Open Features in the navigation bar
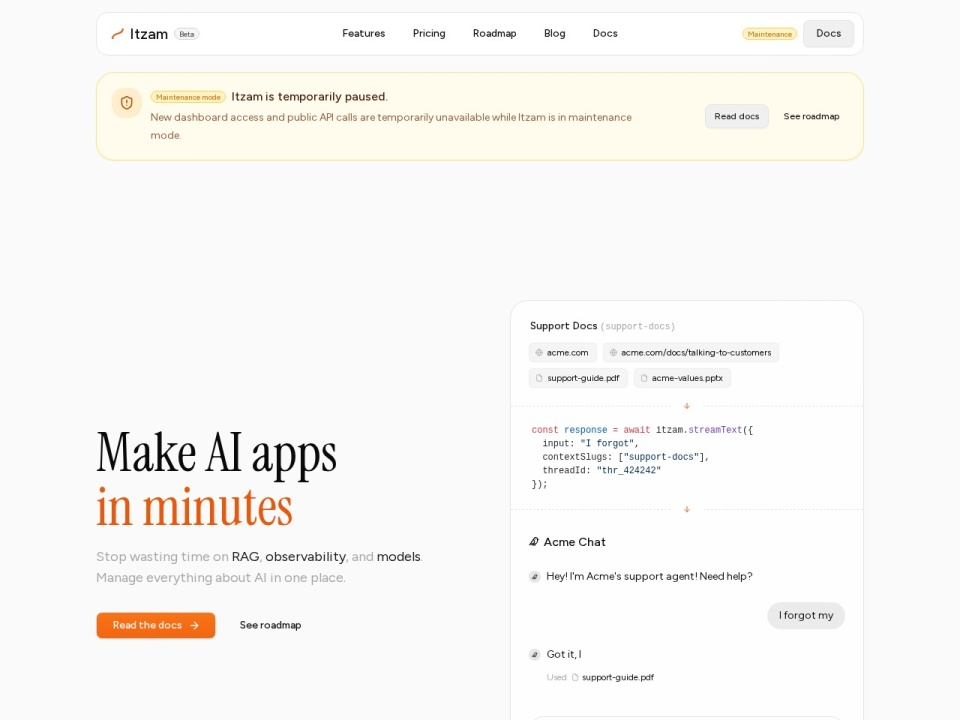960x720 pixels. [x=364, y=34]
